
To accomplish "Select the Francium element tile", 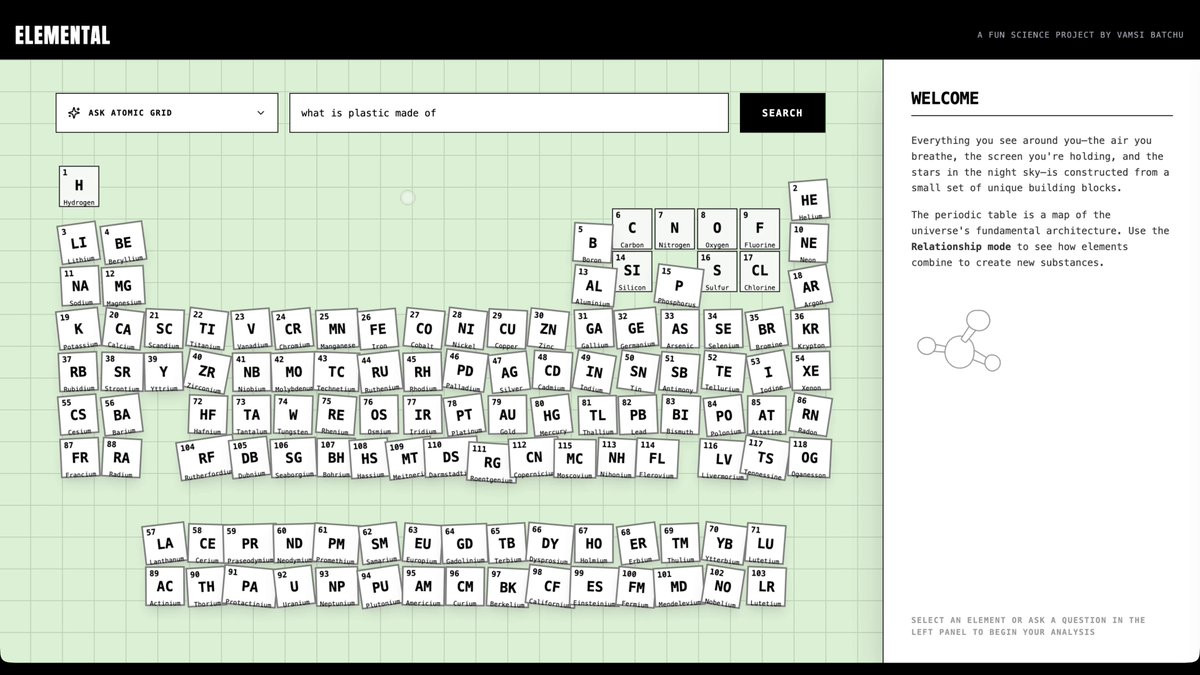I will 80,458.
